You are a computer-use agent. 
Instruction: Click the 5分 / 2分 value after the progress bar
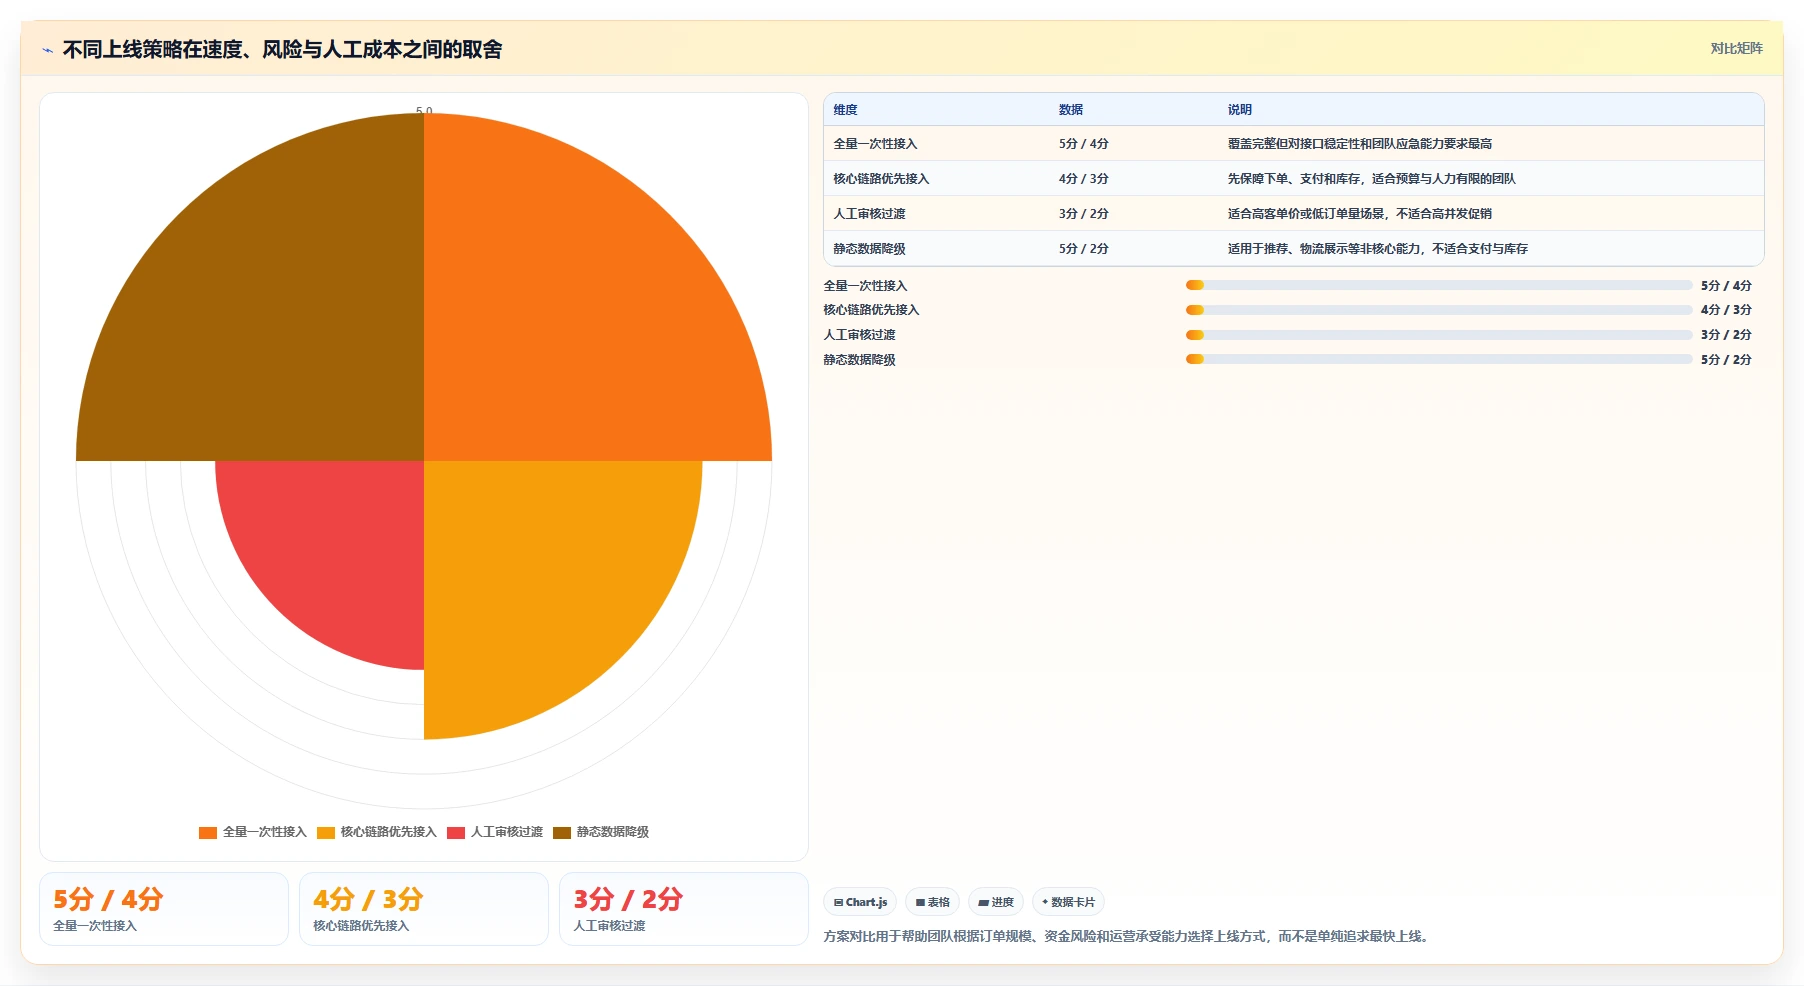pos(1726,360)
